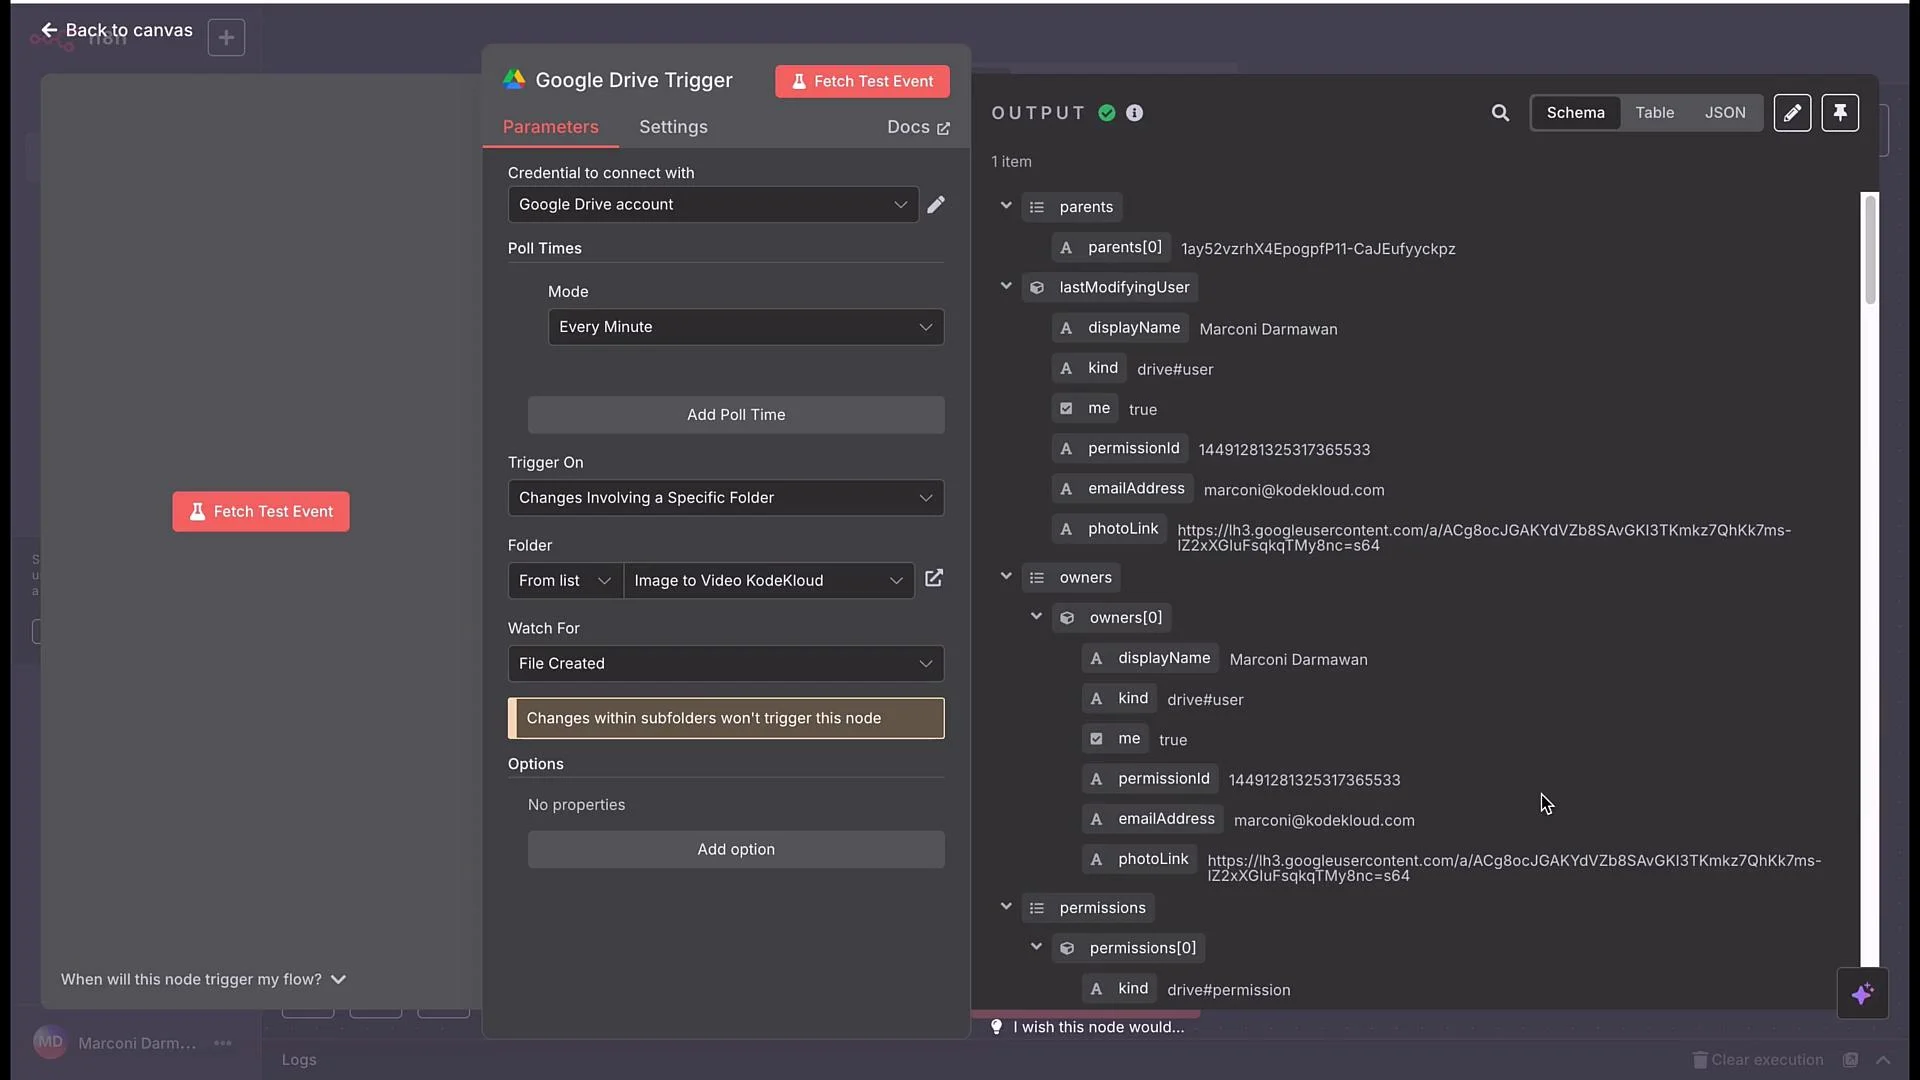The width and height of the screenshot is (1920, 1080).
Task: Open the Logs panel label
Action: click(x=299, y=1060)
